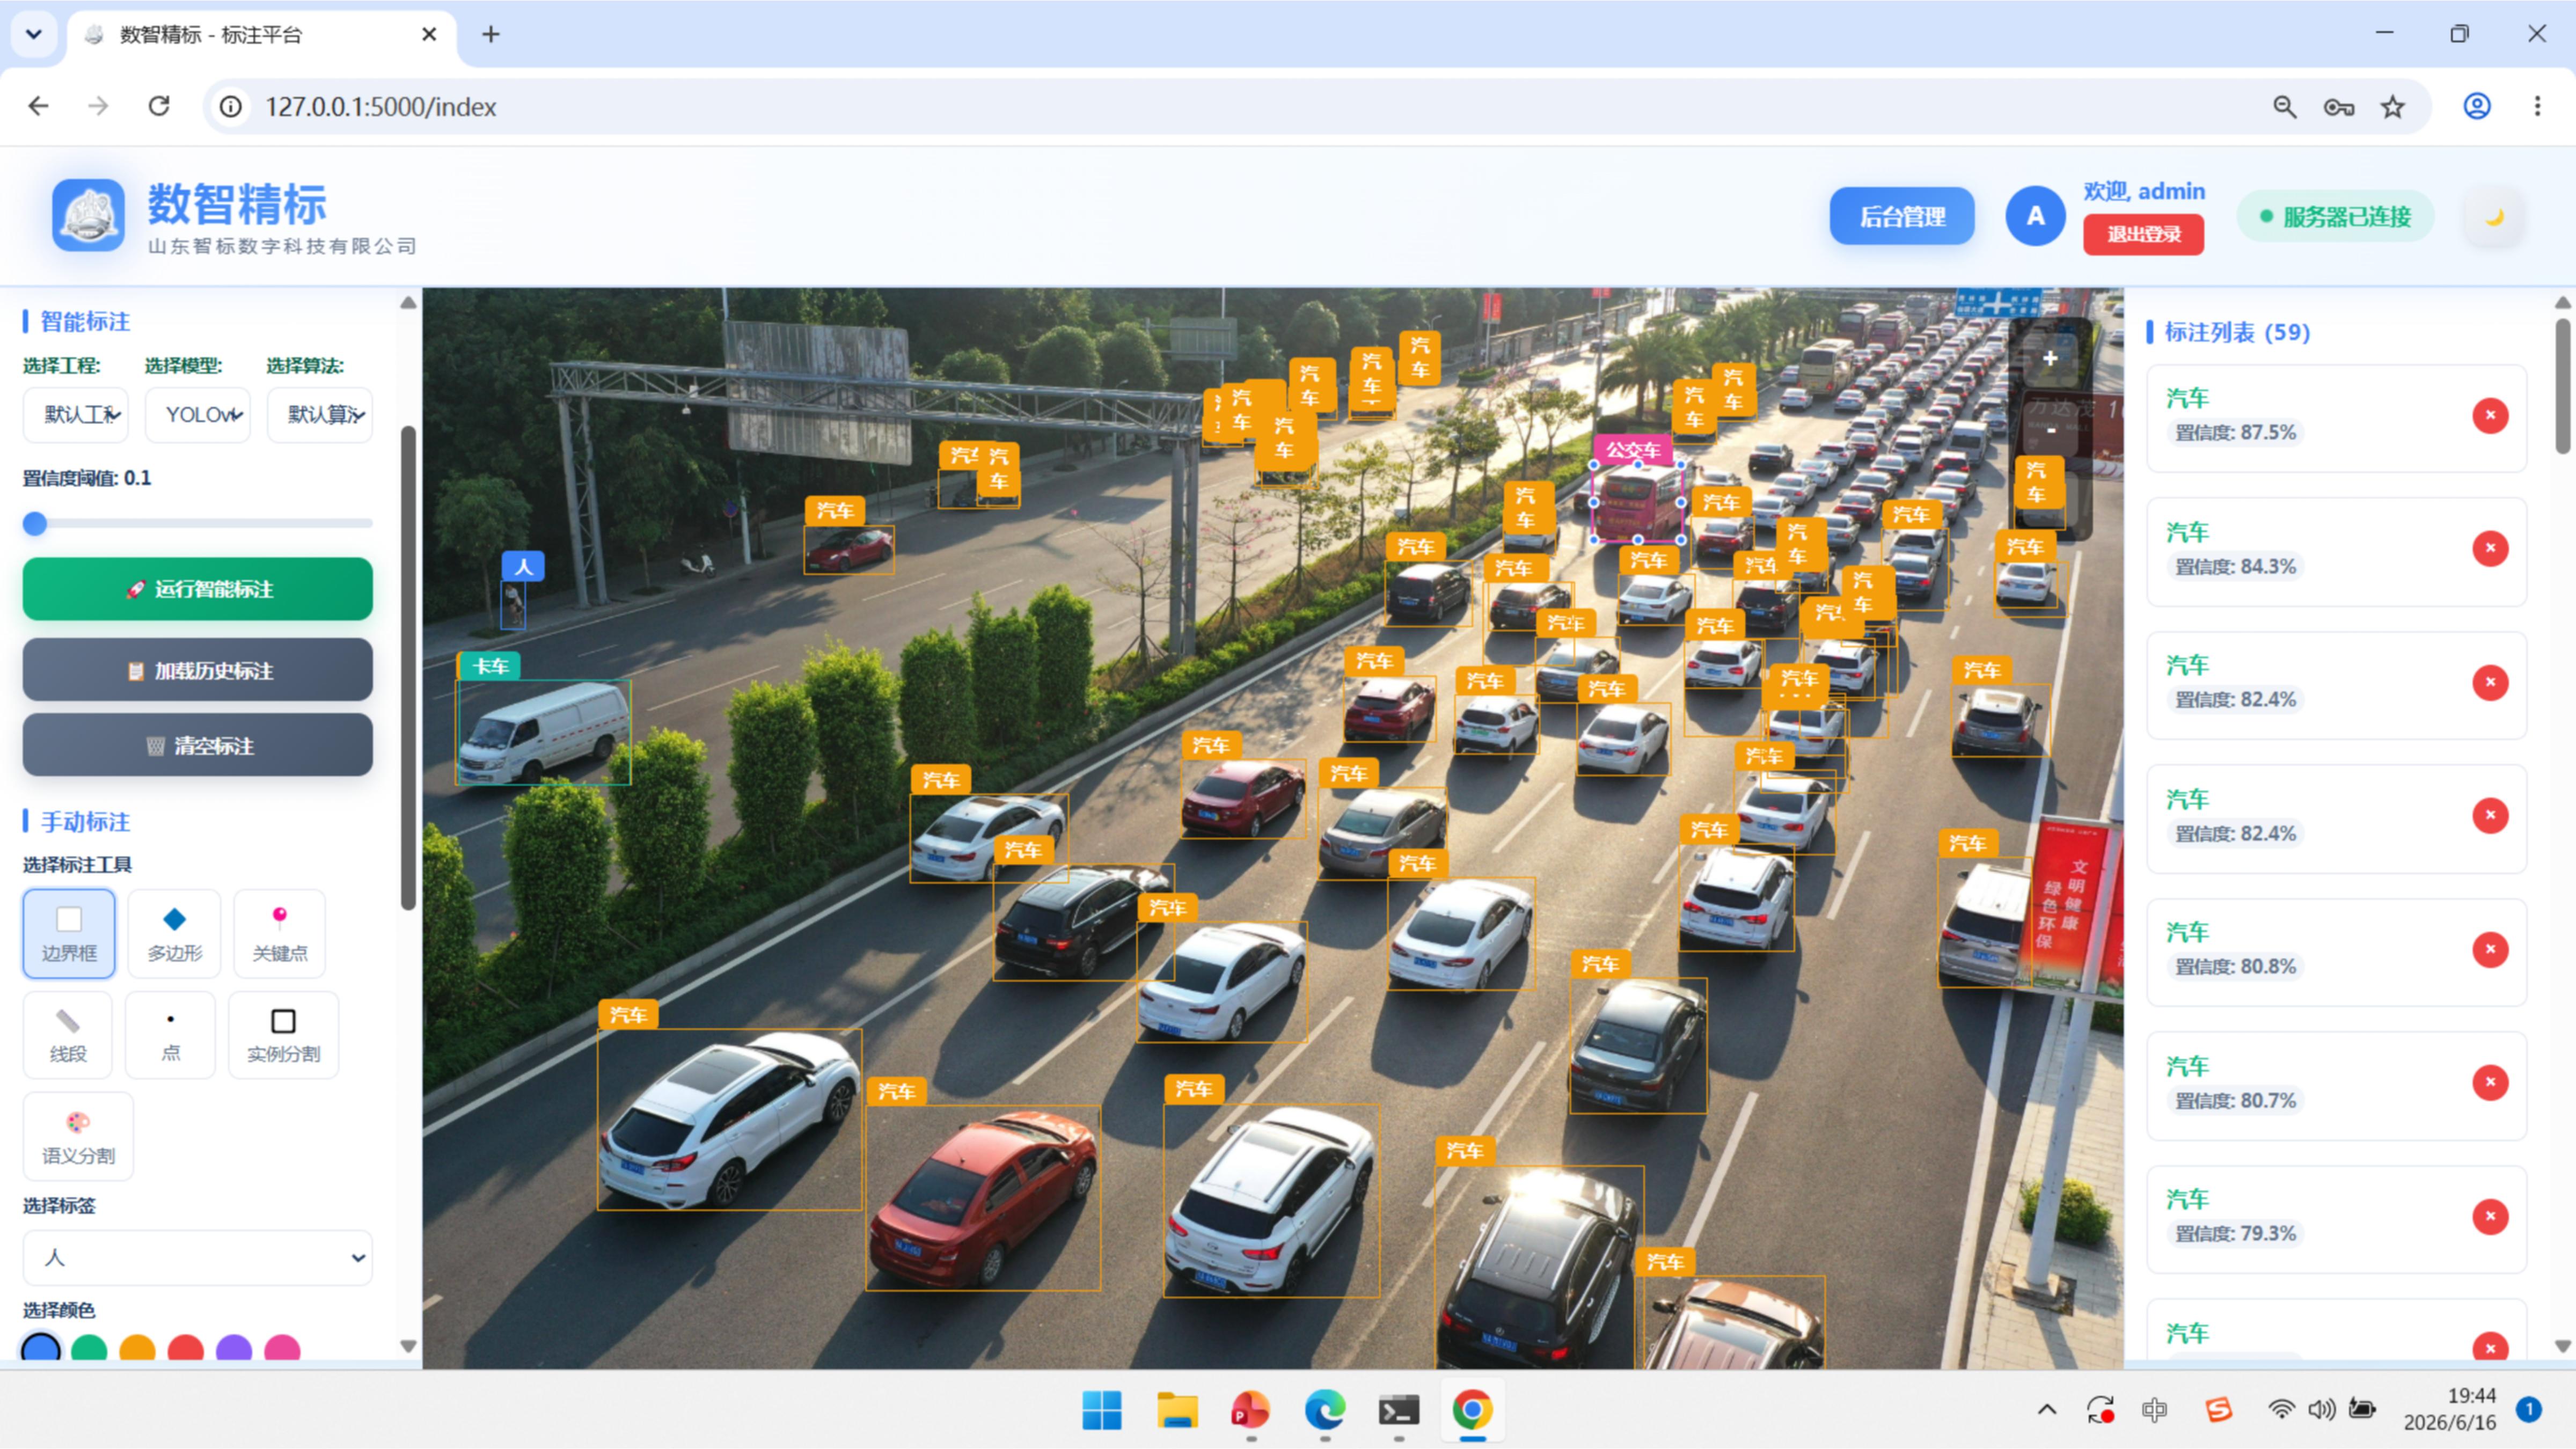Click the zoom-out minus button on canvas
The image size is (2576, 1449).
(2050, 431)
